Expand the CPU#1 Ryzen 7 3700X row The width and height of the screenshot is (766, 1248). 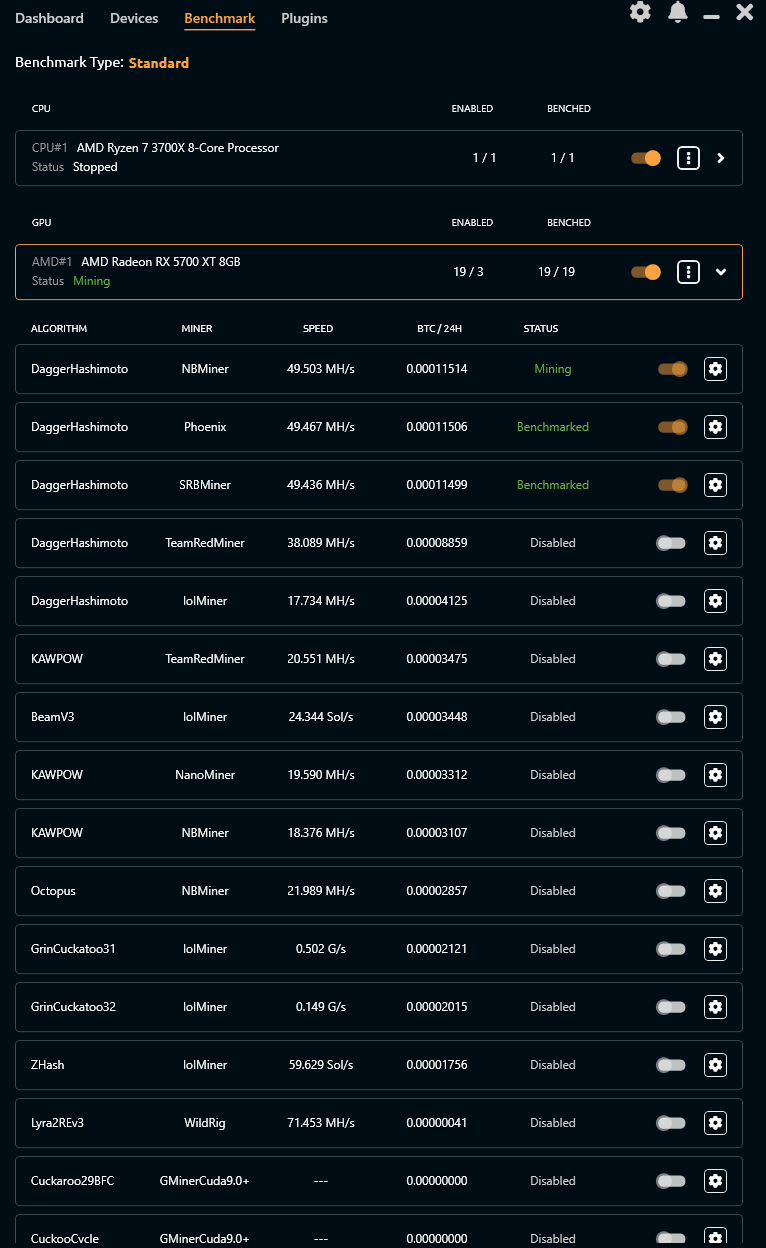tap(721, 158)
